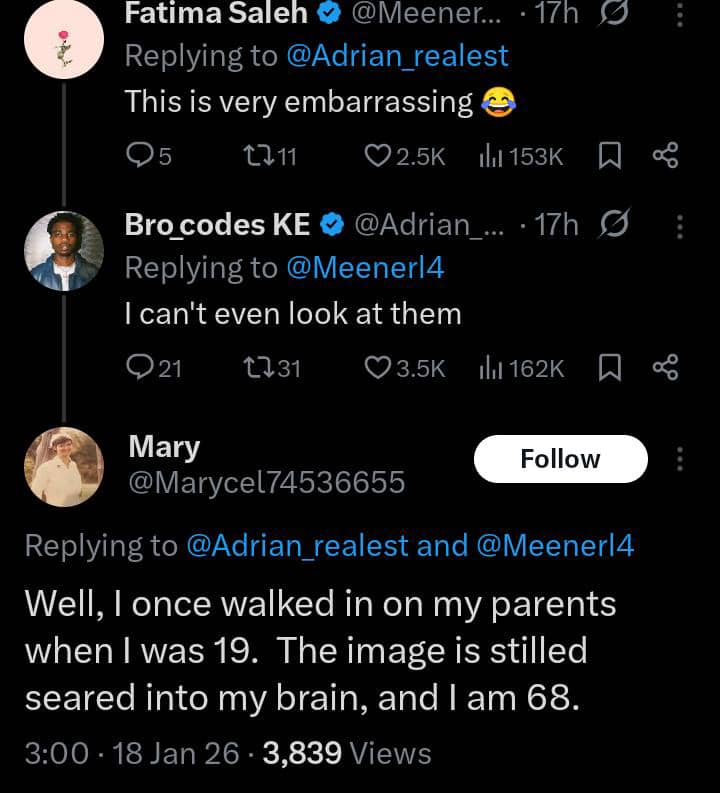Image resolution: width=720 pixels, height=793 pixels.
Task: Open Bro_codes KE's profile picture
Action: [x=64, y=251]
